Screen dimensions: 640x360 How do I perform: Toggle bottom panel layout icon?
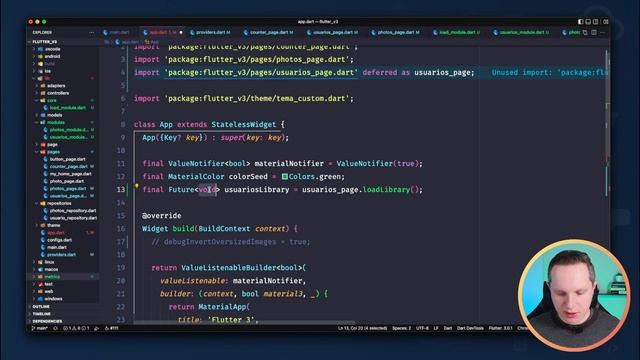click(588, 22)
